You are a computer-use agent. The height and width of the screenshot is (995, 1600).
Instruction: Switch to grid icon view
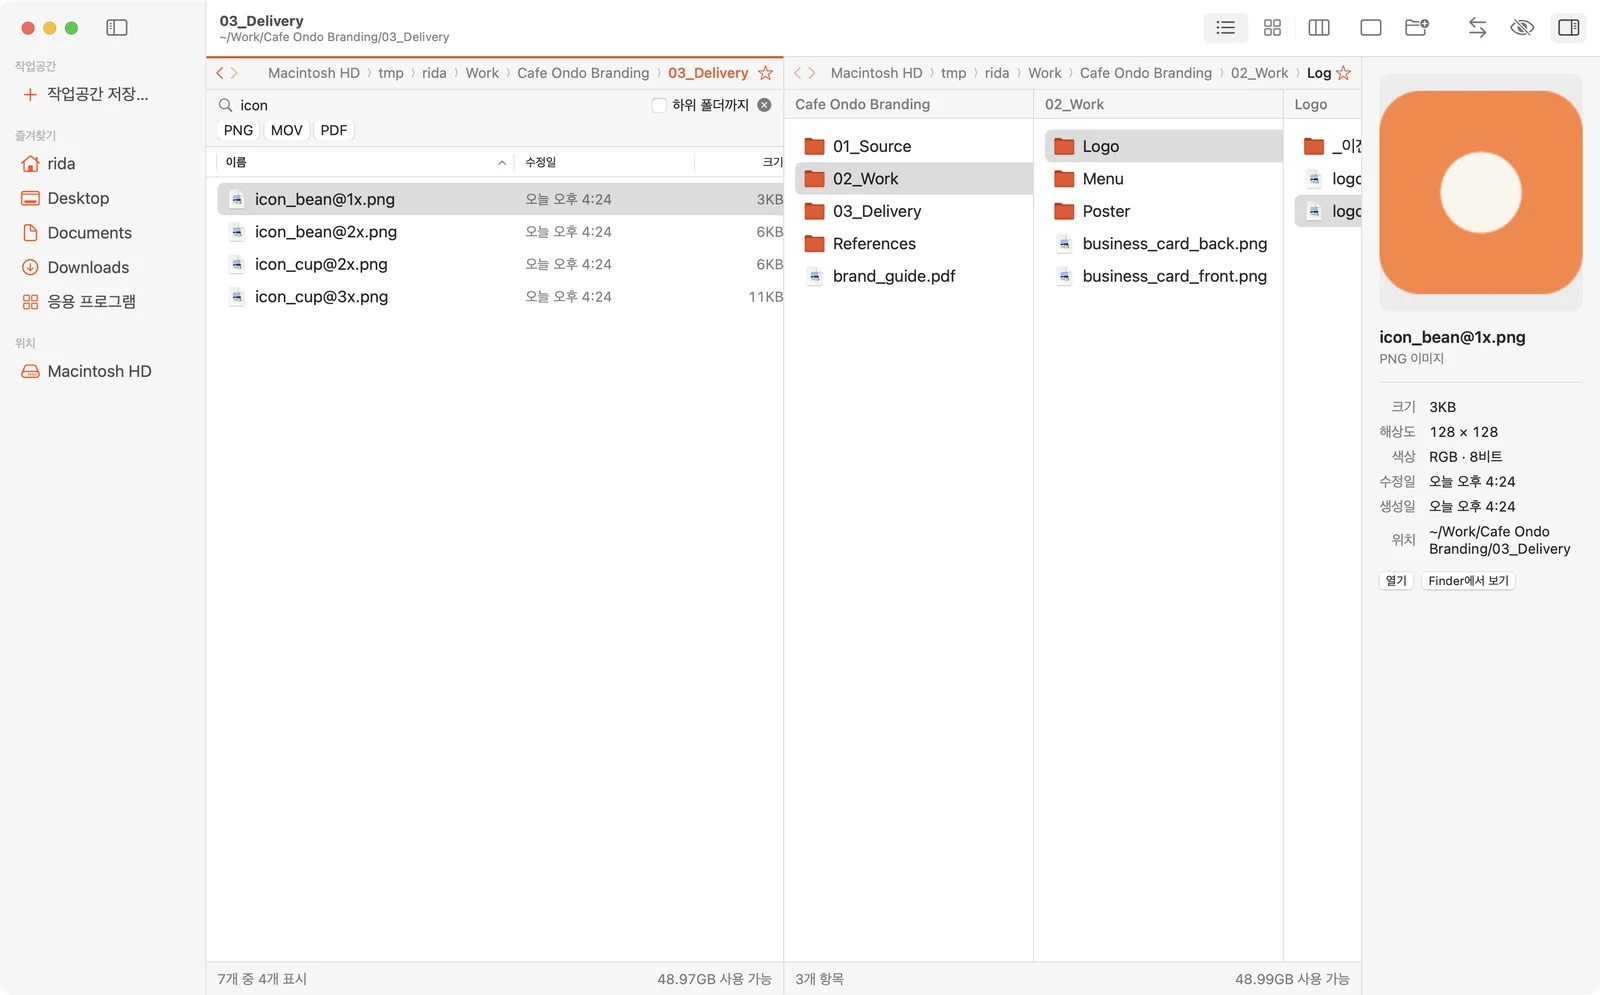coord(1272,28)
